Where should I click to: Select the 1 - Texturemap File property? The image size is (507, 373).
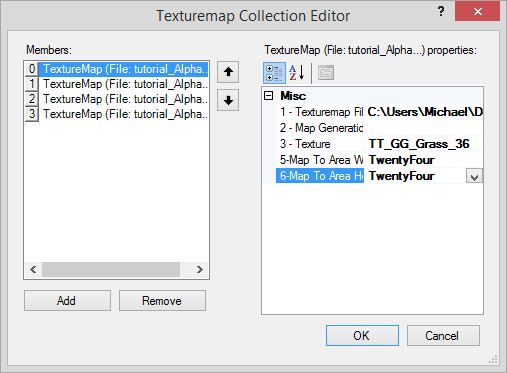click(x=321, y=112)
